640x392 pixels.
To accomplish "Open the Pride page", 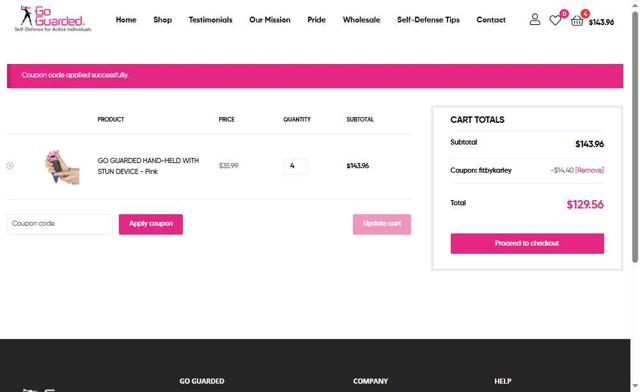I will click(x=316, y=20).
